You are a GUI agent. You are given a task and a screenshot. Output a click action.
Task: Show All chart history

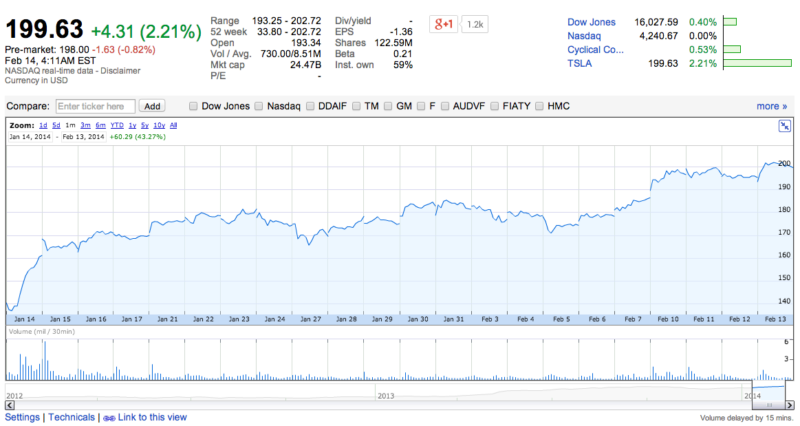pos(173,125)
